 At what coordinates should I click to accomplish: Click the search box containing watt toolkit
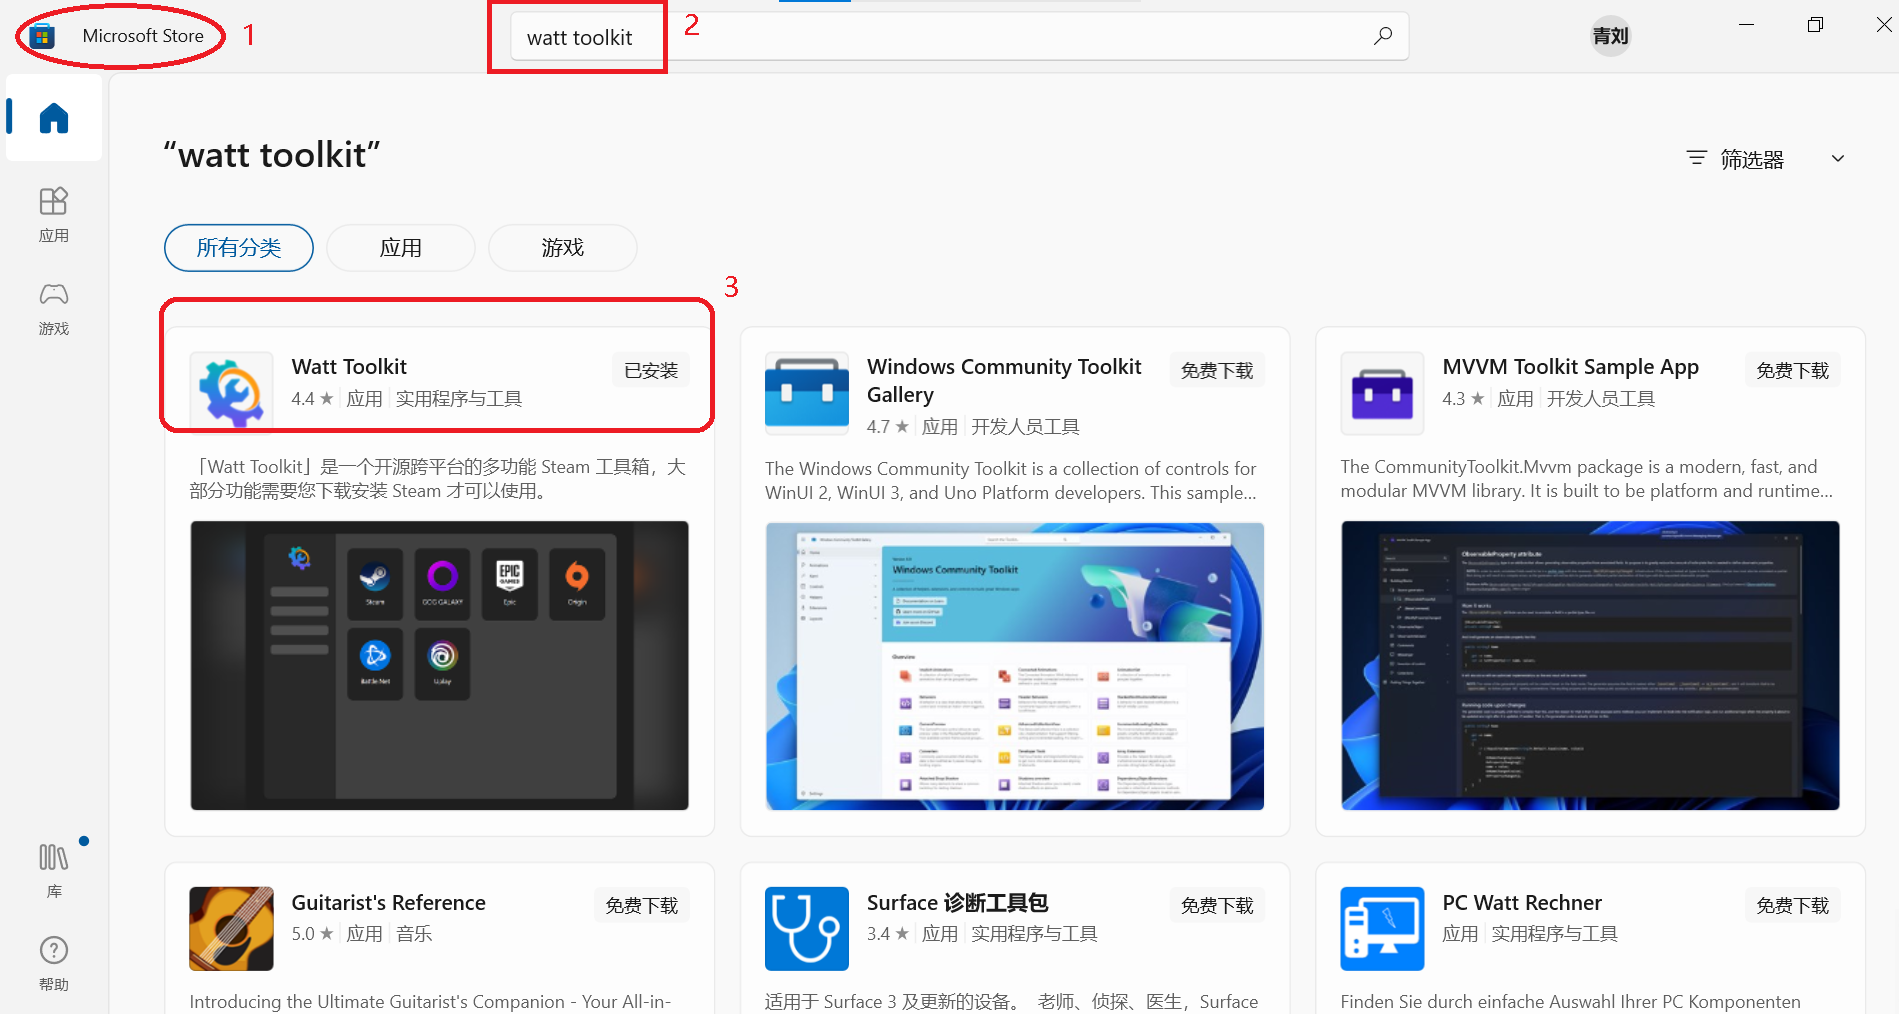pos(959,37)
